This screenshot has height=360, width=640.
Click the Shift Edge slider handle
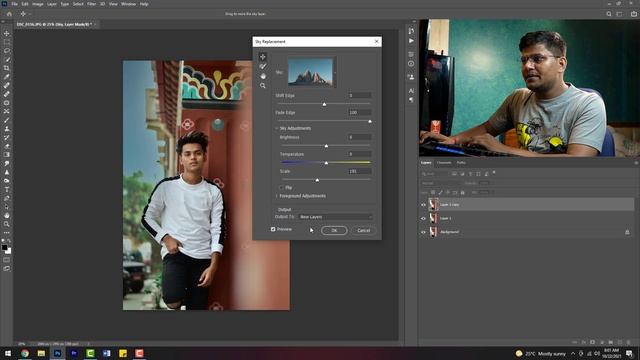(x=324, y=104)
